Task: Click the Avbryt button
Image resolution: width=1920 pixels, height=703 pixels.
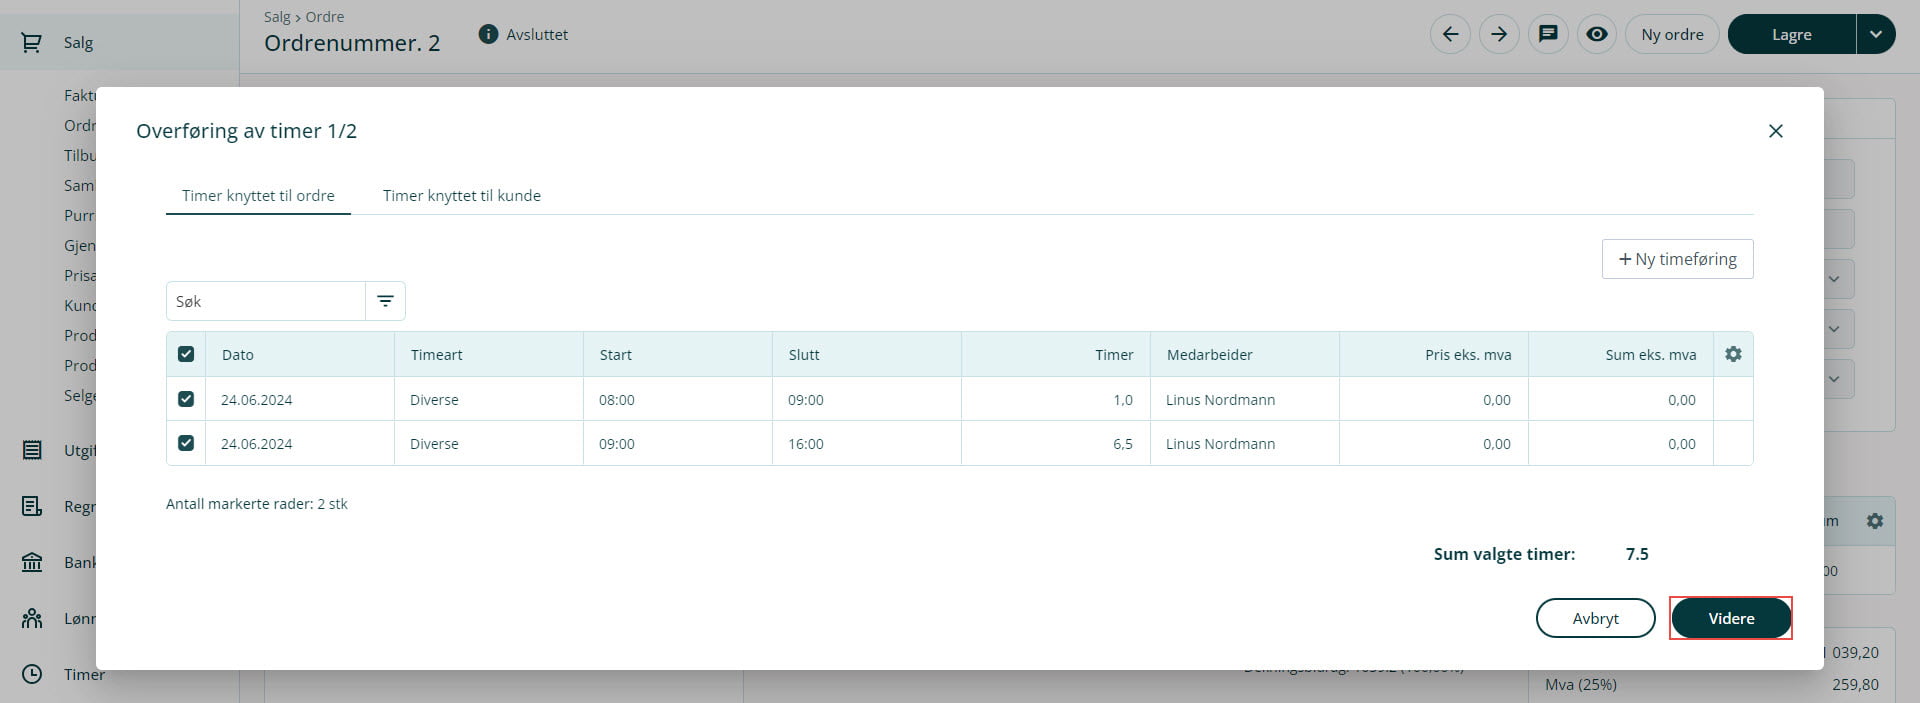Action: (x=1595, y=618)
